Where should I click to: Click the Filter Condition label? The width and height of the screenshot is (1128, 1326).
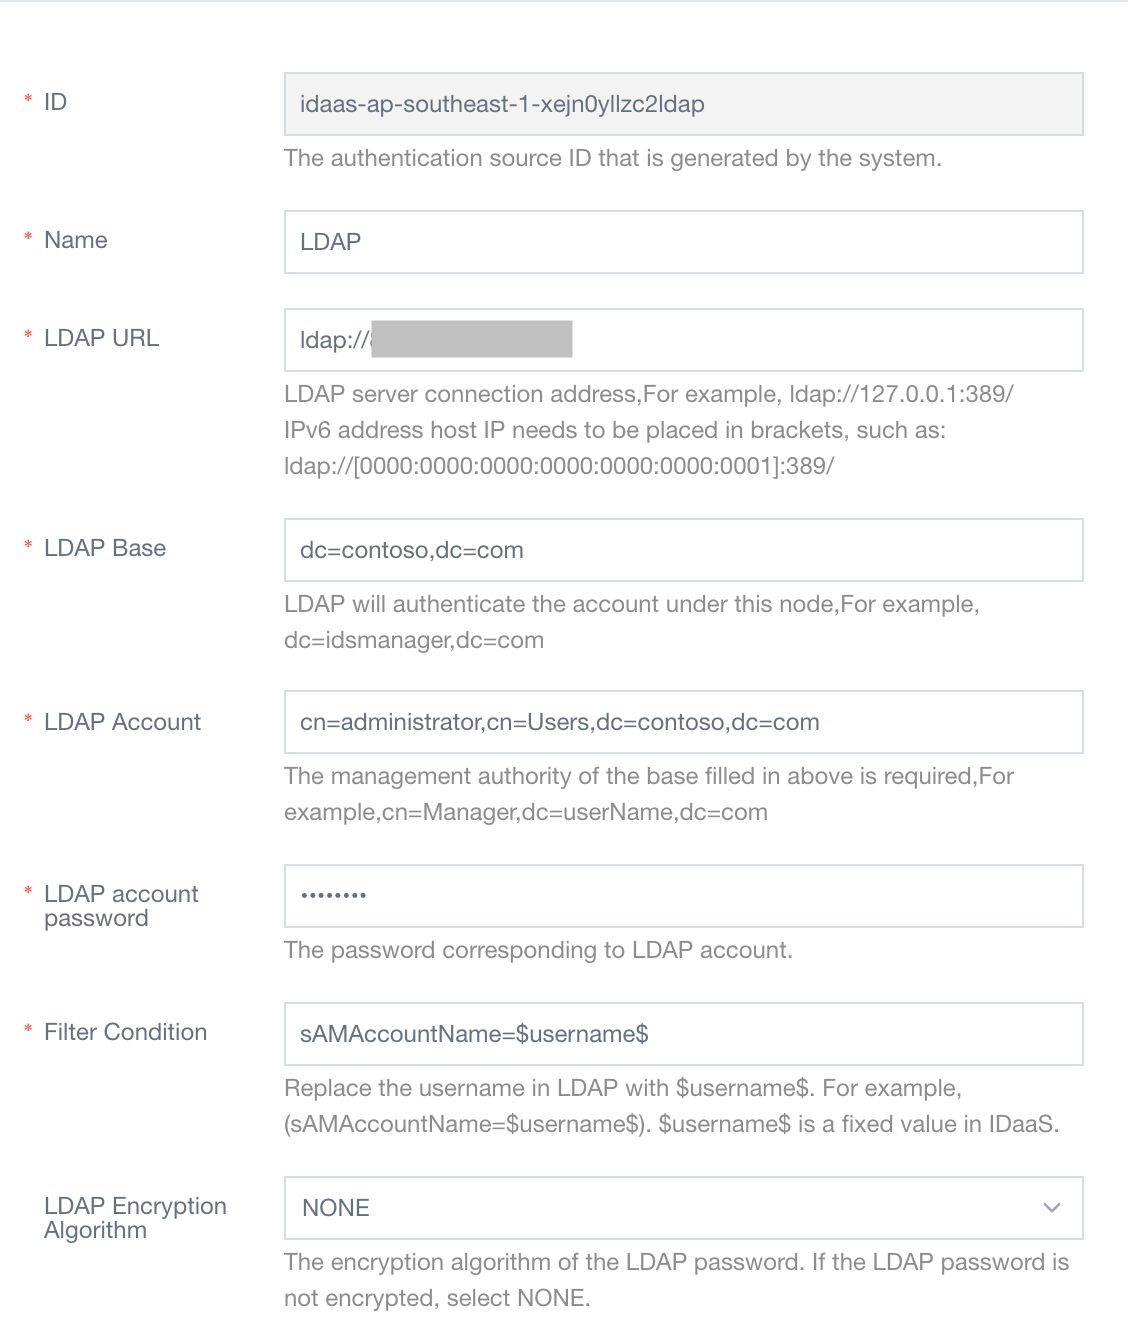pyautogui.click(x=125, y=1032)
